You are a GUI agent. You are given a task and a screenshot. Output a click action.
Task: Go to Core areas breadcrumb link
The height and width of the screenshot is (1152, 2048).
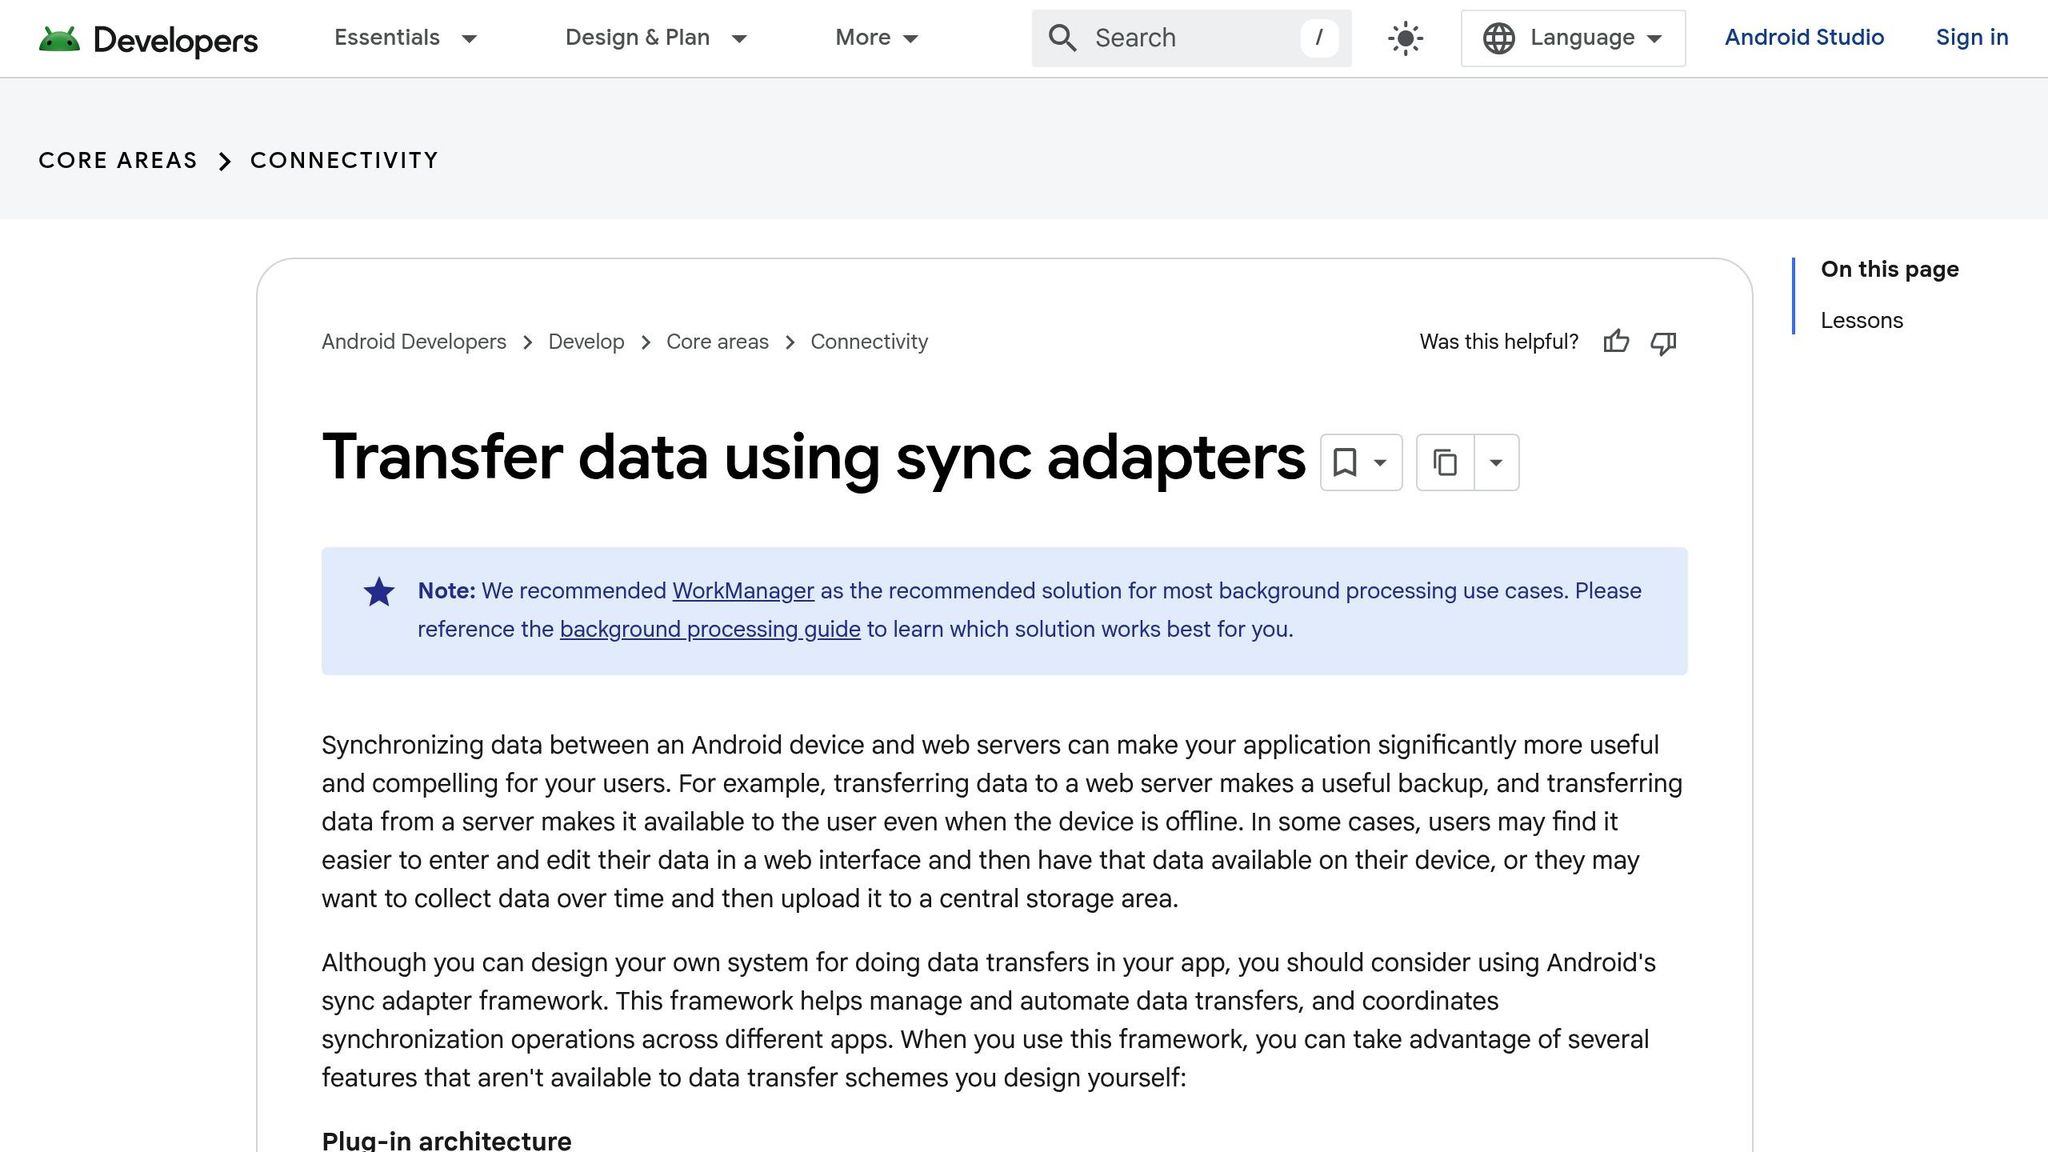click(717, 342)
